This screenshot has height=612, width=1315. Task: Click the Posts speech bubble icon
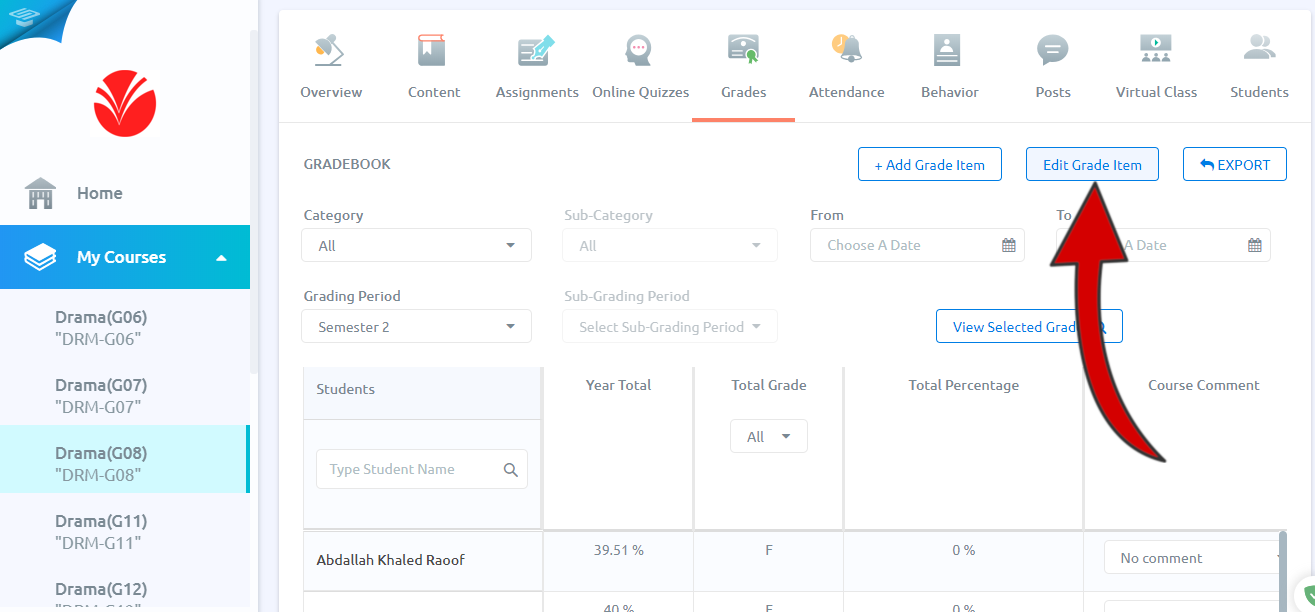[x=1052, y=50]
